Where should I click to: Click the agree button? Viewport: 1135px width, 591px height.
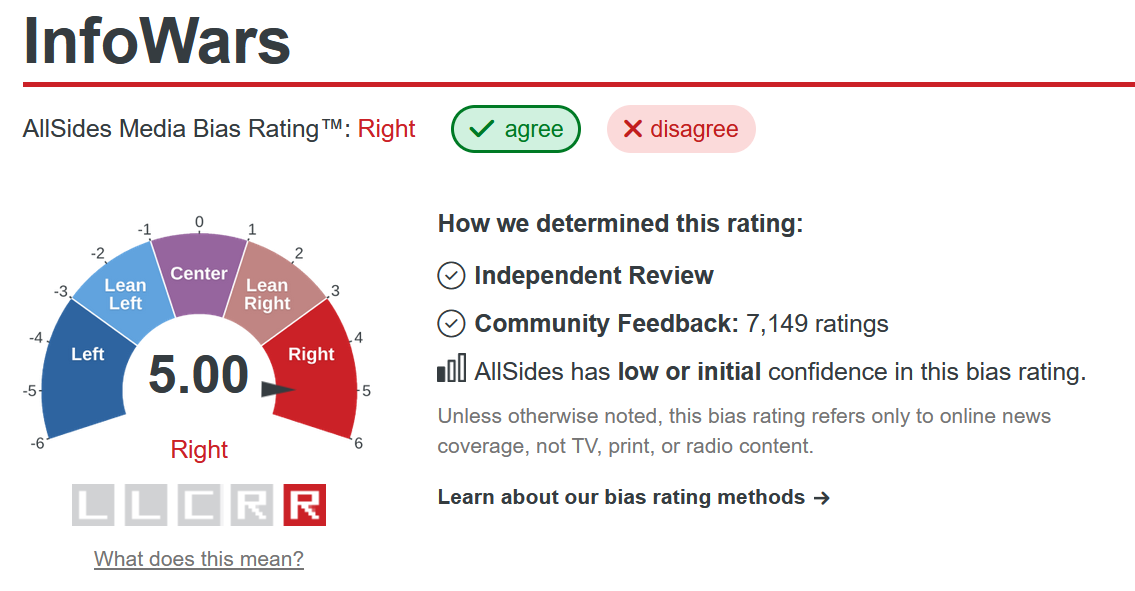tap(515, 129)
